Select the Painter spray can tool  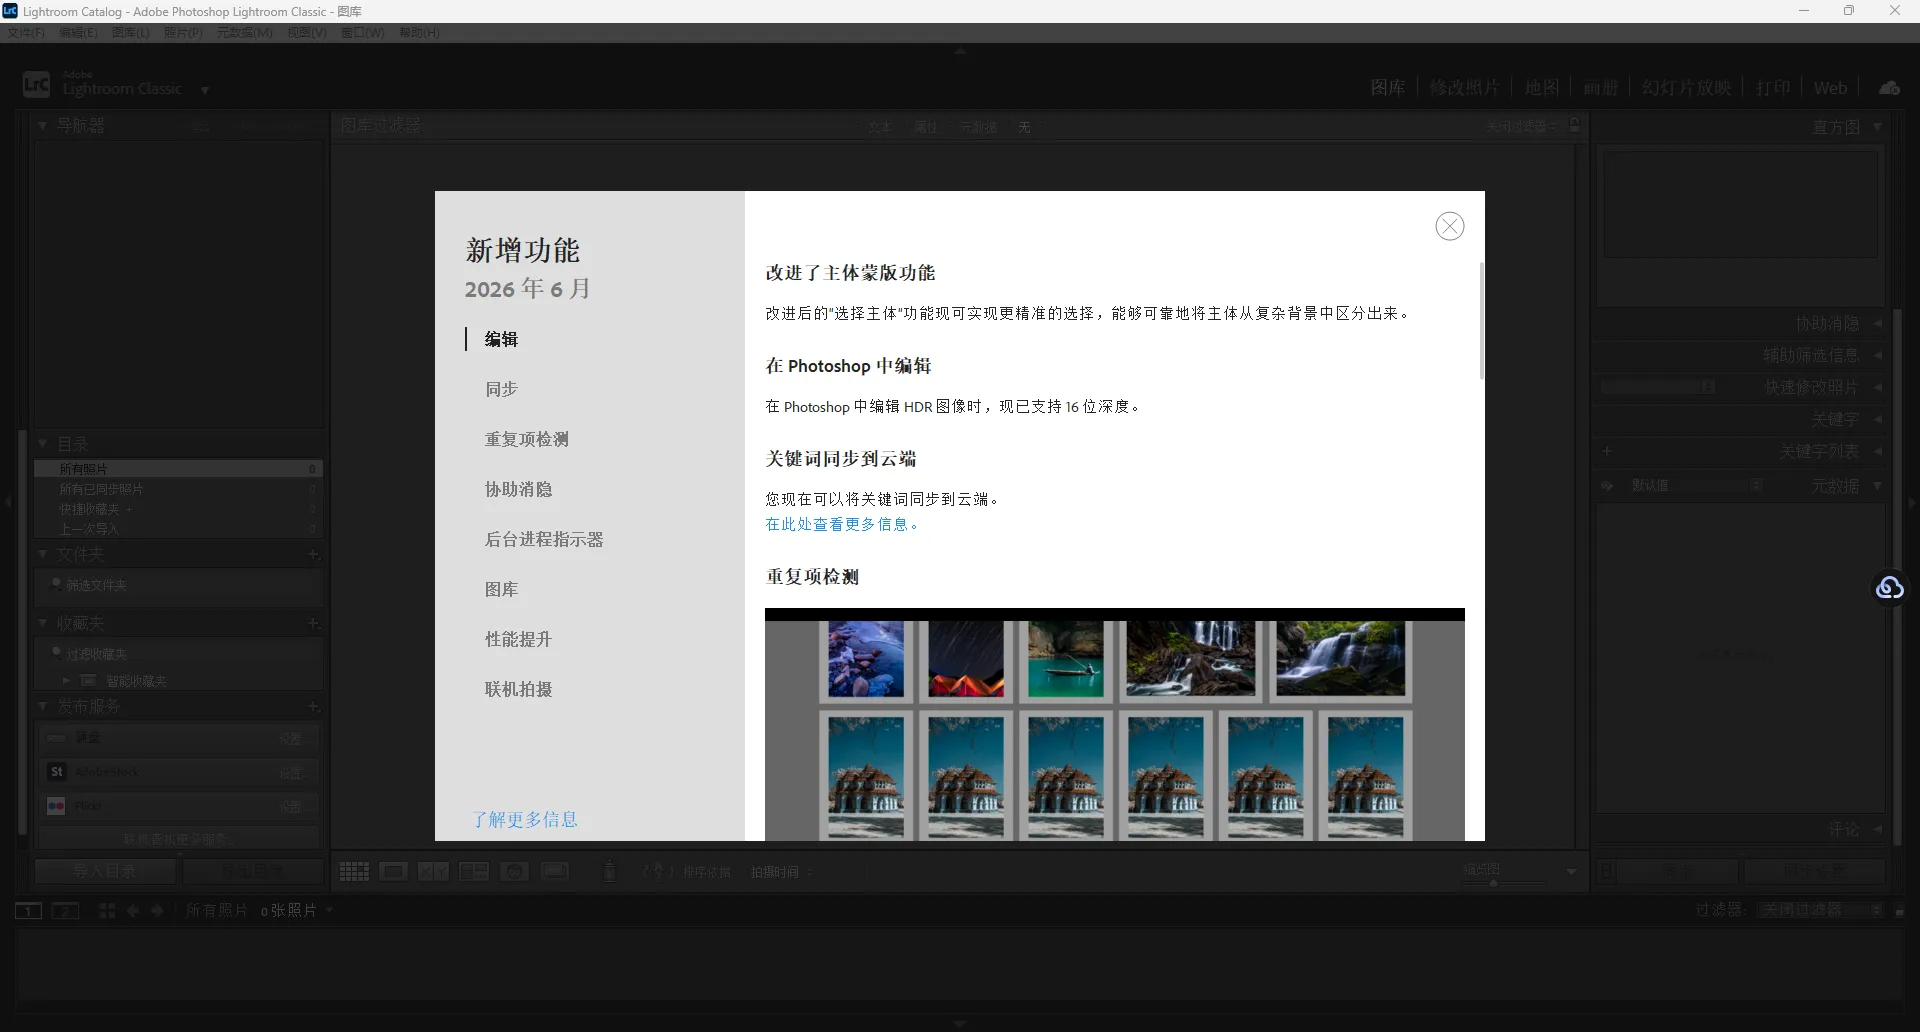coord(610,871)
